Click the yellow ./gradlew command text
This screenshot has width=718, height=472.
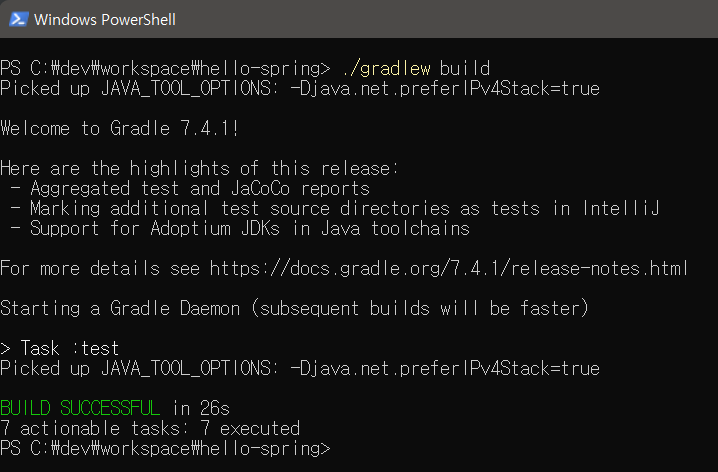tap(386, 69)
